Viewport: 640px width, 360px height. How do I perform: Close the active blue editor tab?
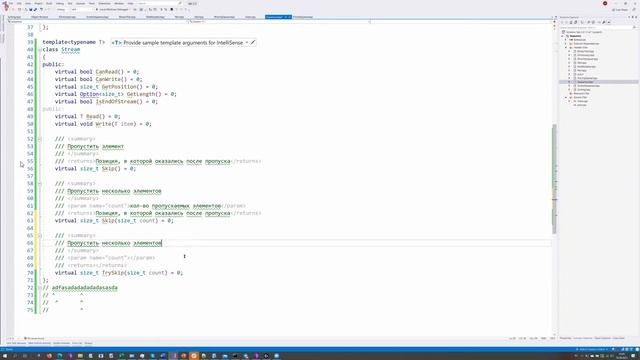289,17
